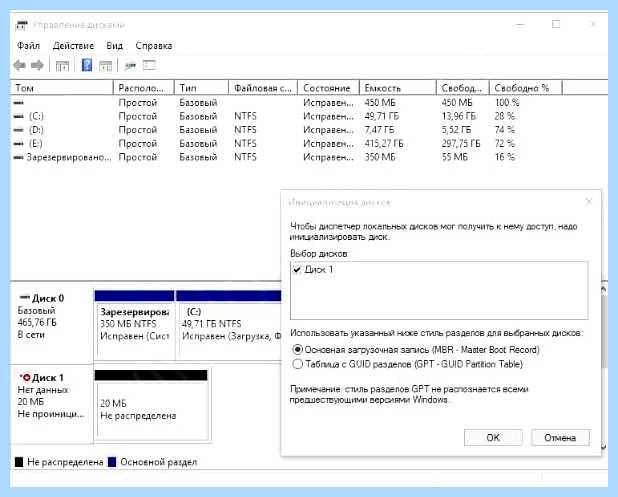The height and width of the screenshot is (497, 618).
Task: Sort by the Располо... column header
Action: click(x=143, y=88)
